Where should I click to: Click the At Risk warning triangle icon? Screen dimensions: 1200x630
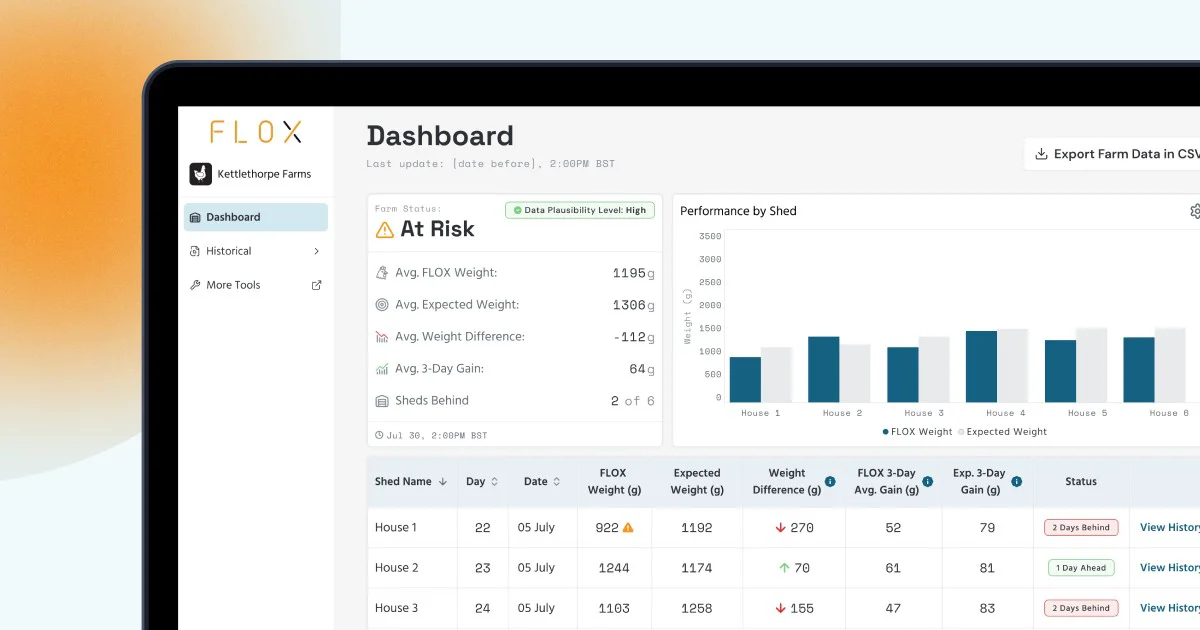click(x=385, y=230)
